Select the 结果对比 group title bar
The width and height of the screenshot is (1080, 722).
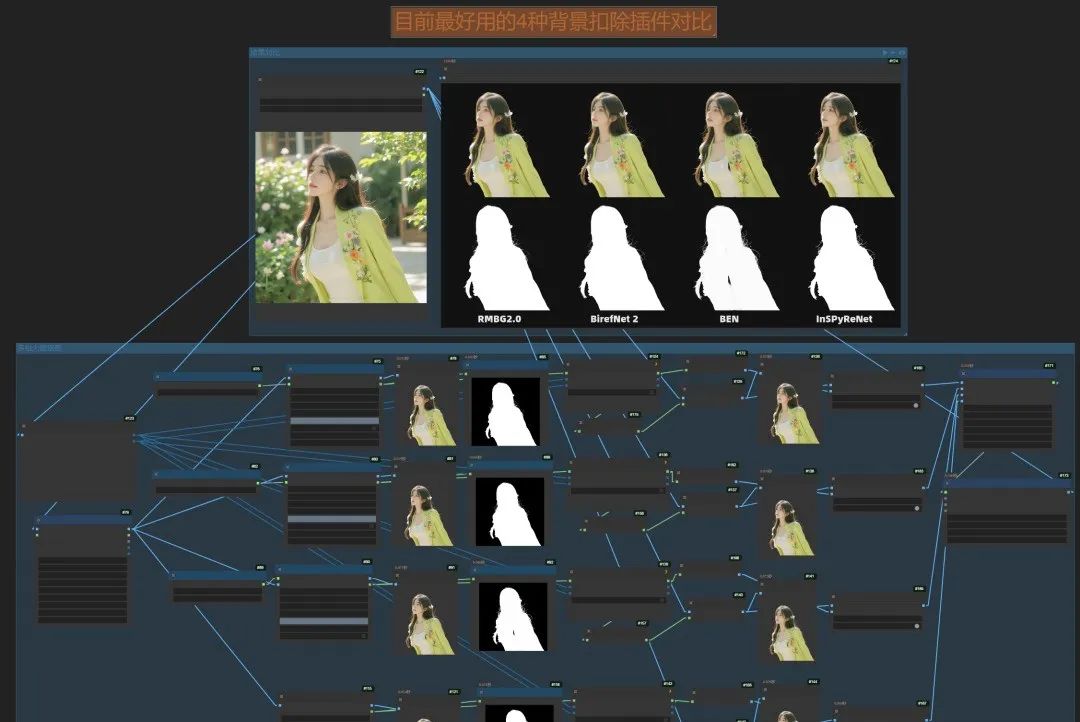578,52
